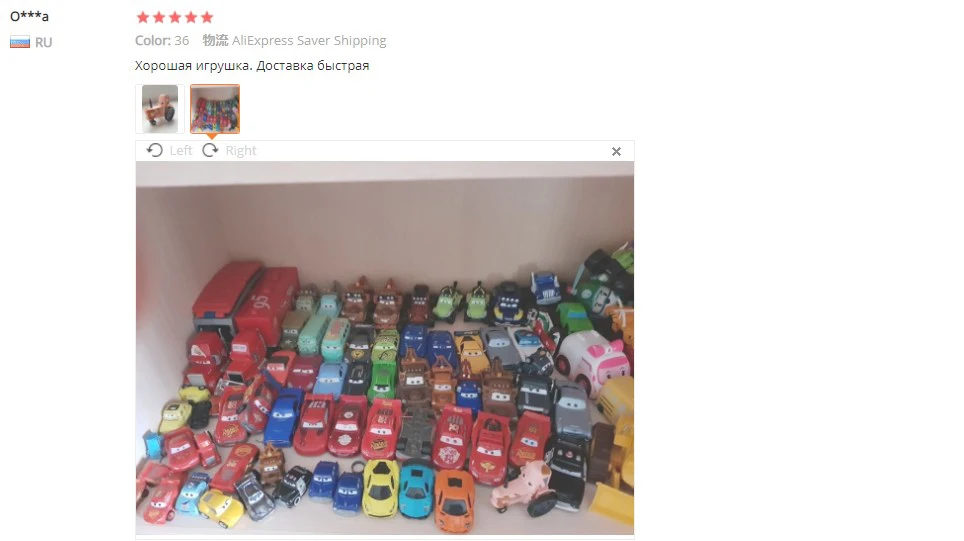Screen dimensions: 964x541
Task: Click the AliExpress Saver Shipping text
Action: [309, 41]
